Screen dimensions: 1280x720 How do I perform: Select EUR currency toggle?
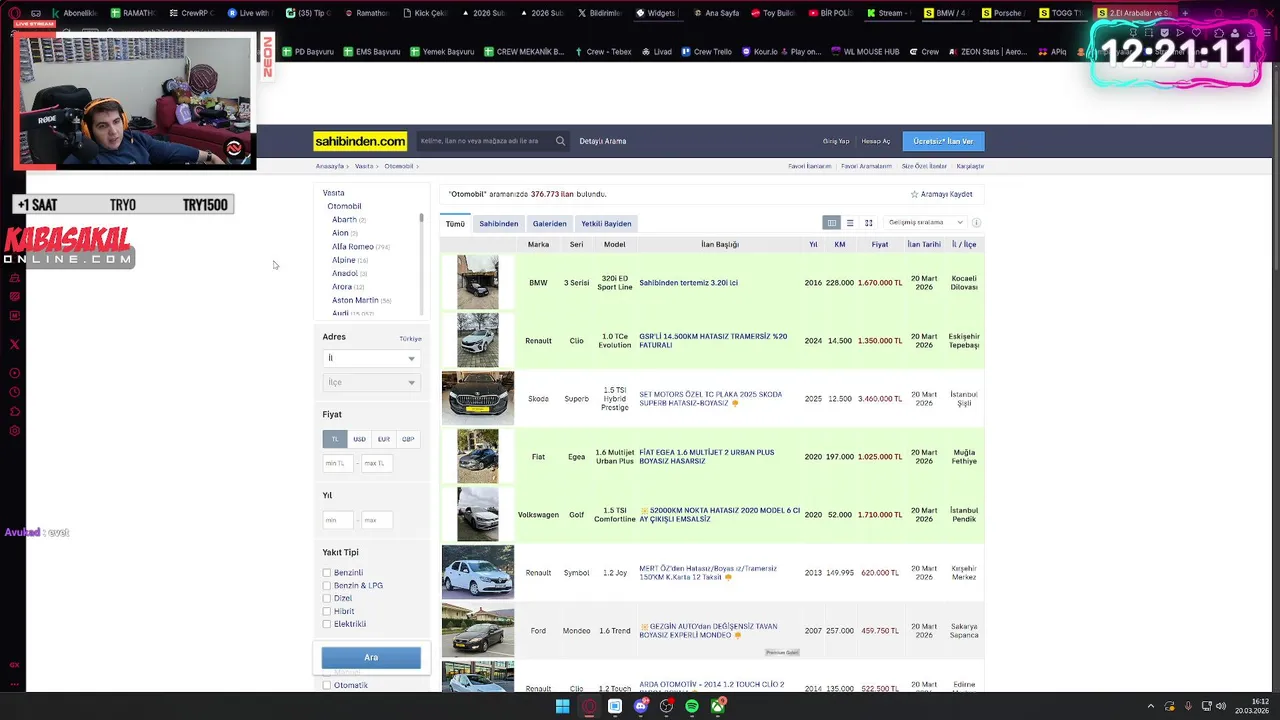tap(383, 439)
